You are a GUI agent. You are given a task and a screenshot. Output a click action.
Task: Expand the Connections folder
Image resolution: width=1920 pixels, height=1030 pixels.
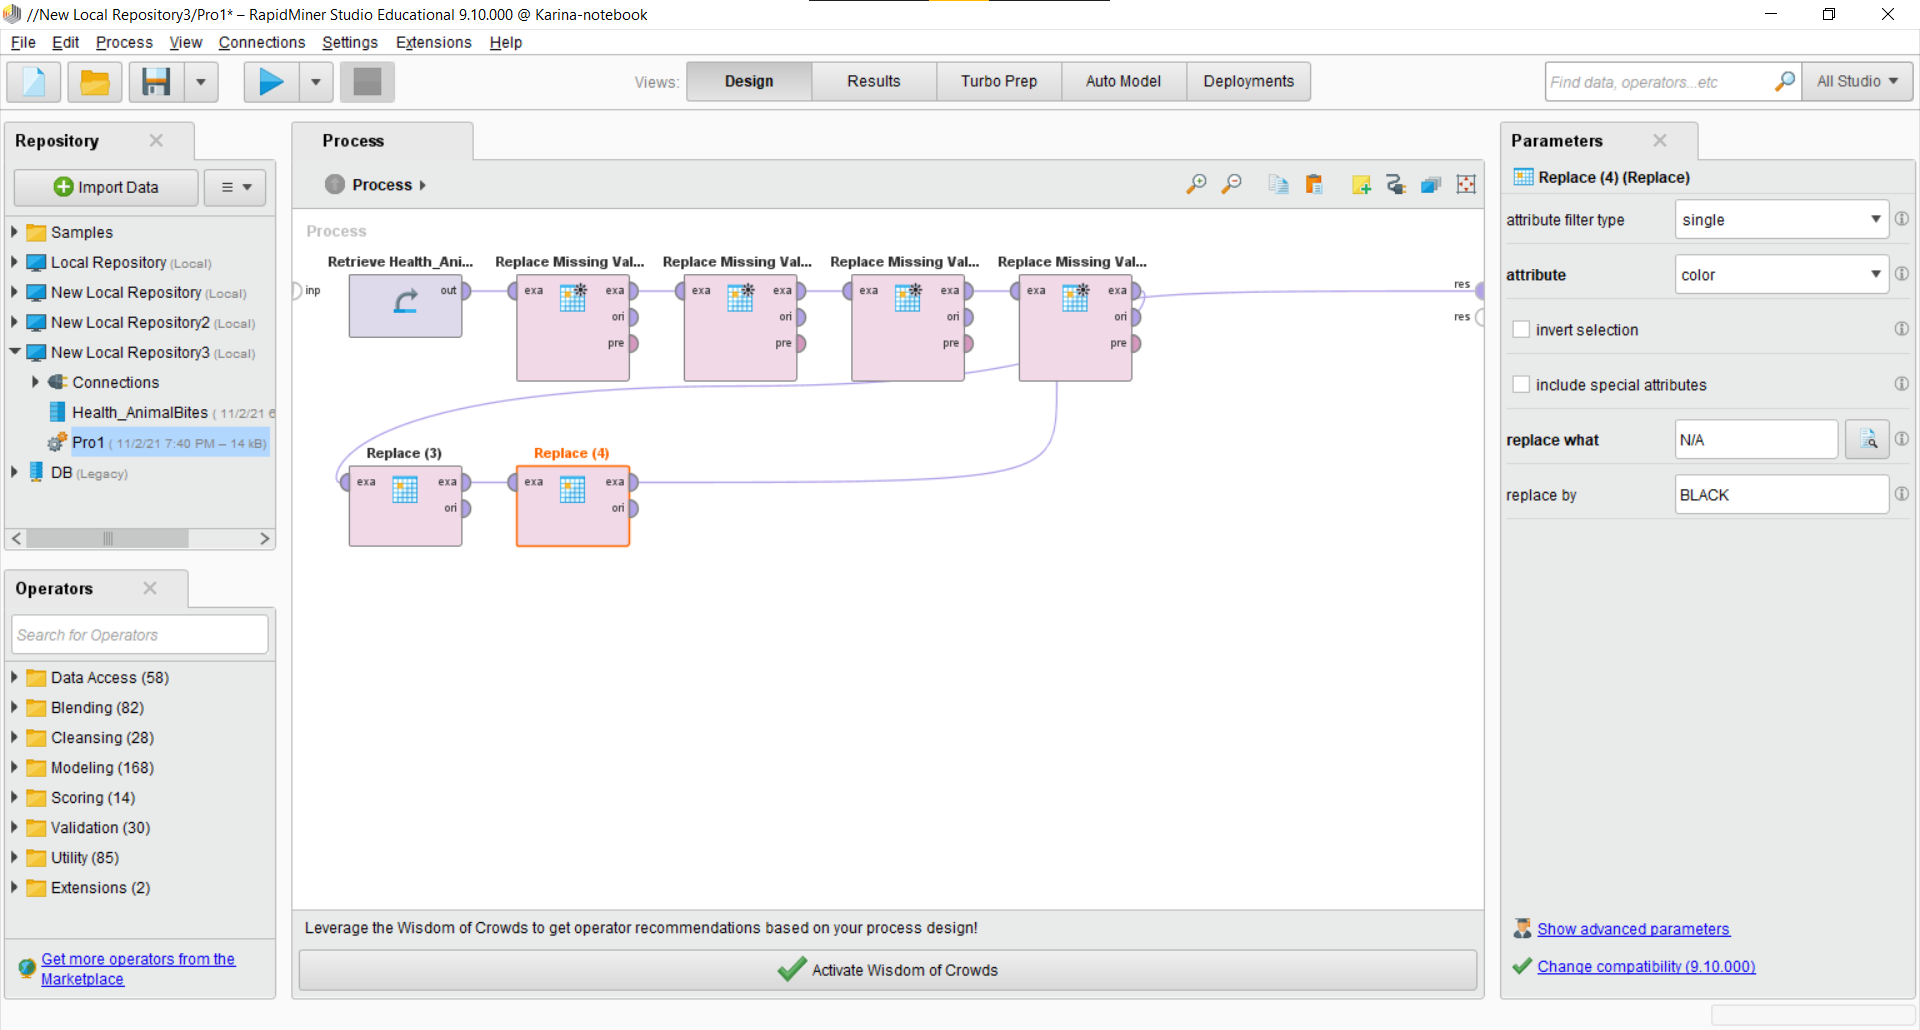point(35,381)
